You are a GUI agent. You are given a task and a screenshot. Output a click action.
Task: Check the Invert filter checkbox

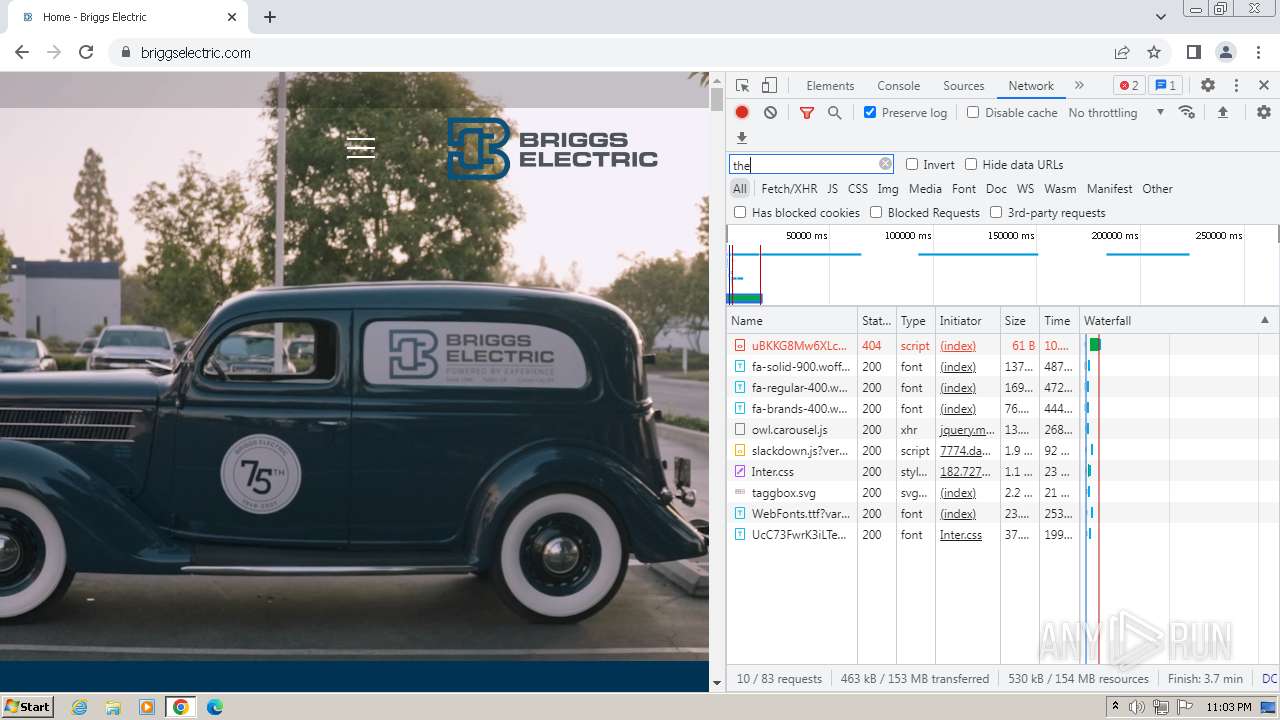coord(912,164)
